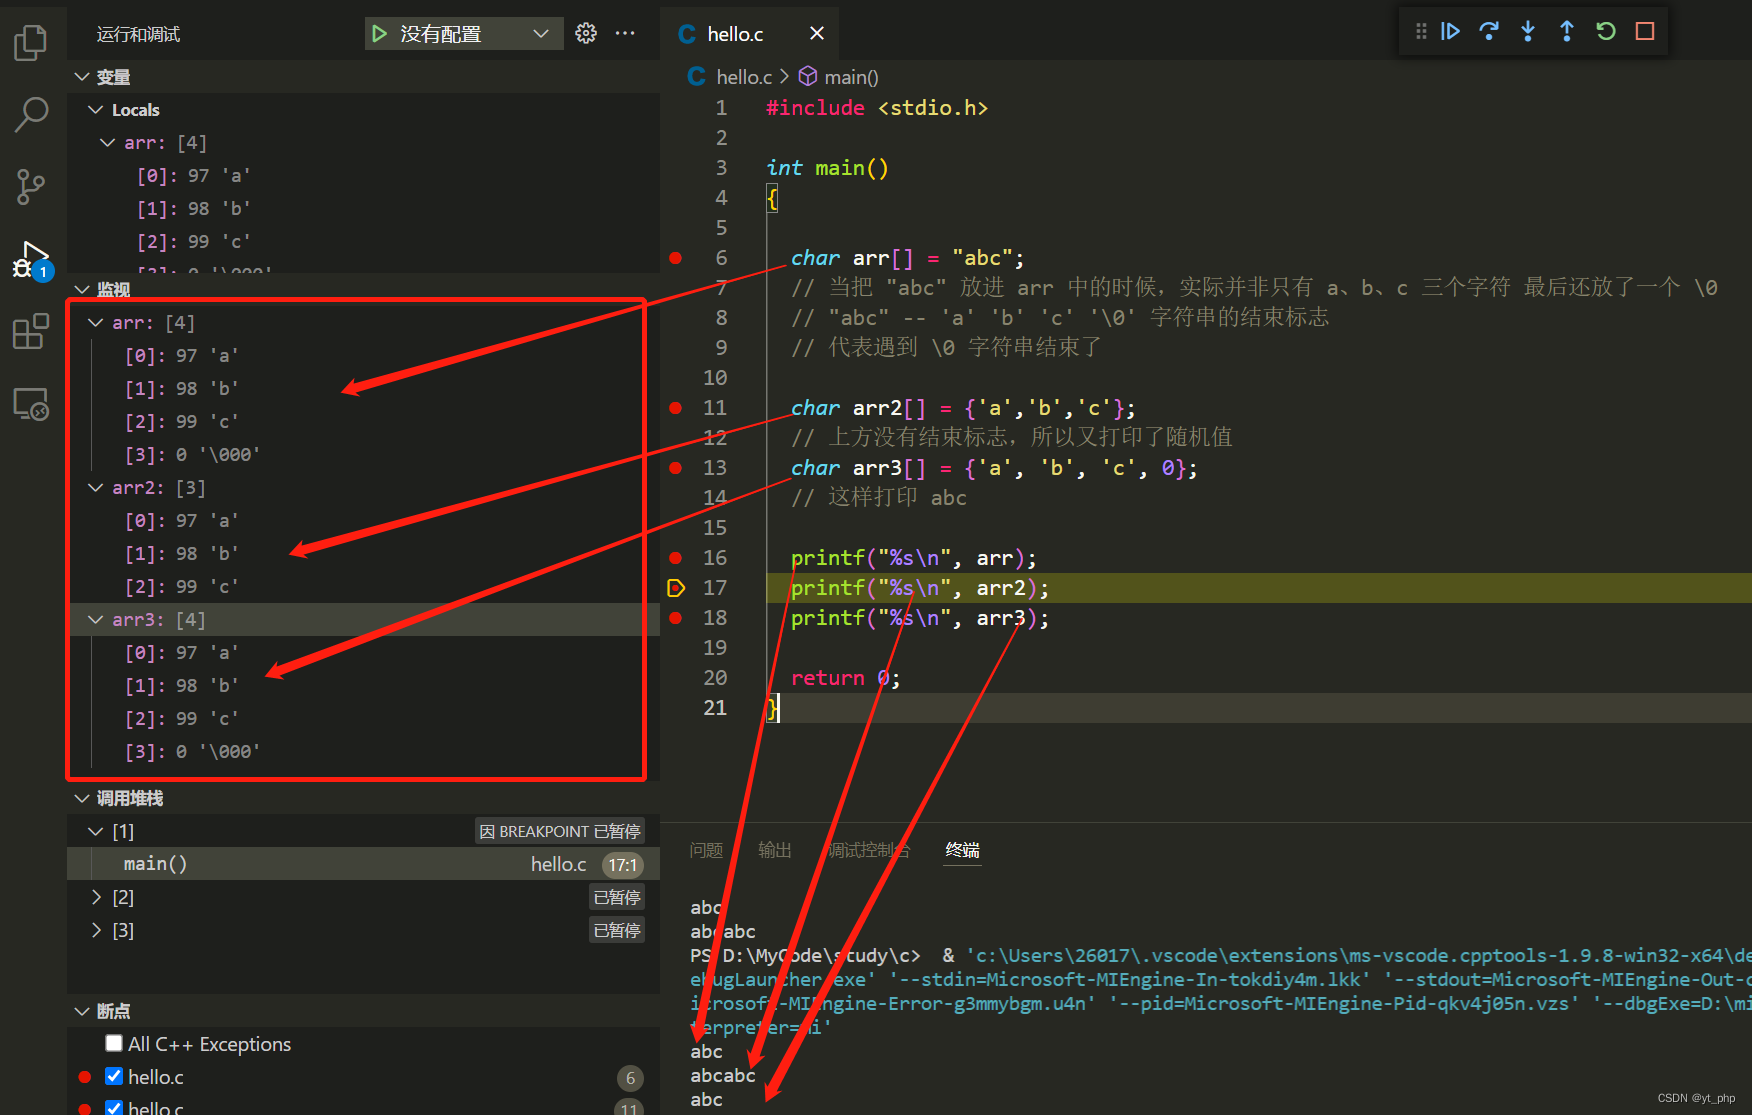Uncheck the hello.c line 6 breakpoint checkbox
1752x1115 pixels.
(x=114, y=1076)
